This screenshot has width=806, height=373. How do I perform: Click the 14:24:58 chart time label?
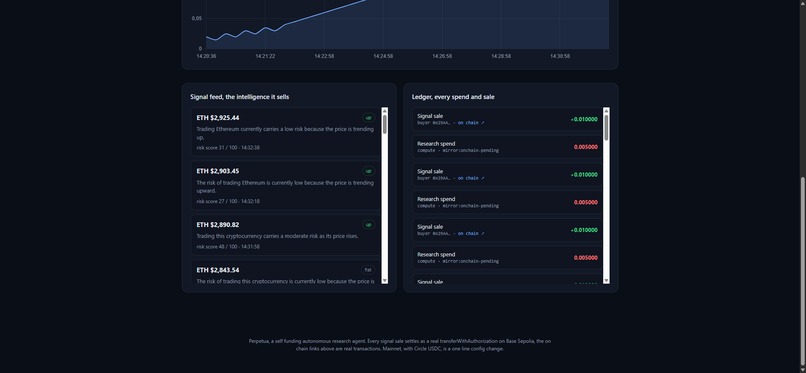(383, 57)
